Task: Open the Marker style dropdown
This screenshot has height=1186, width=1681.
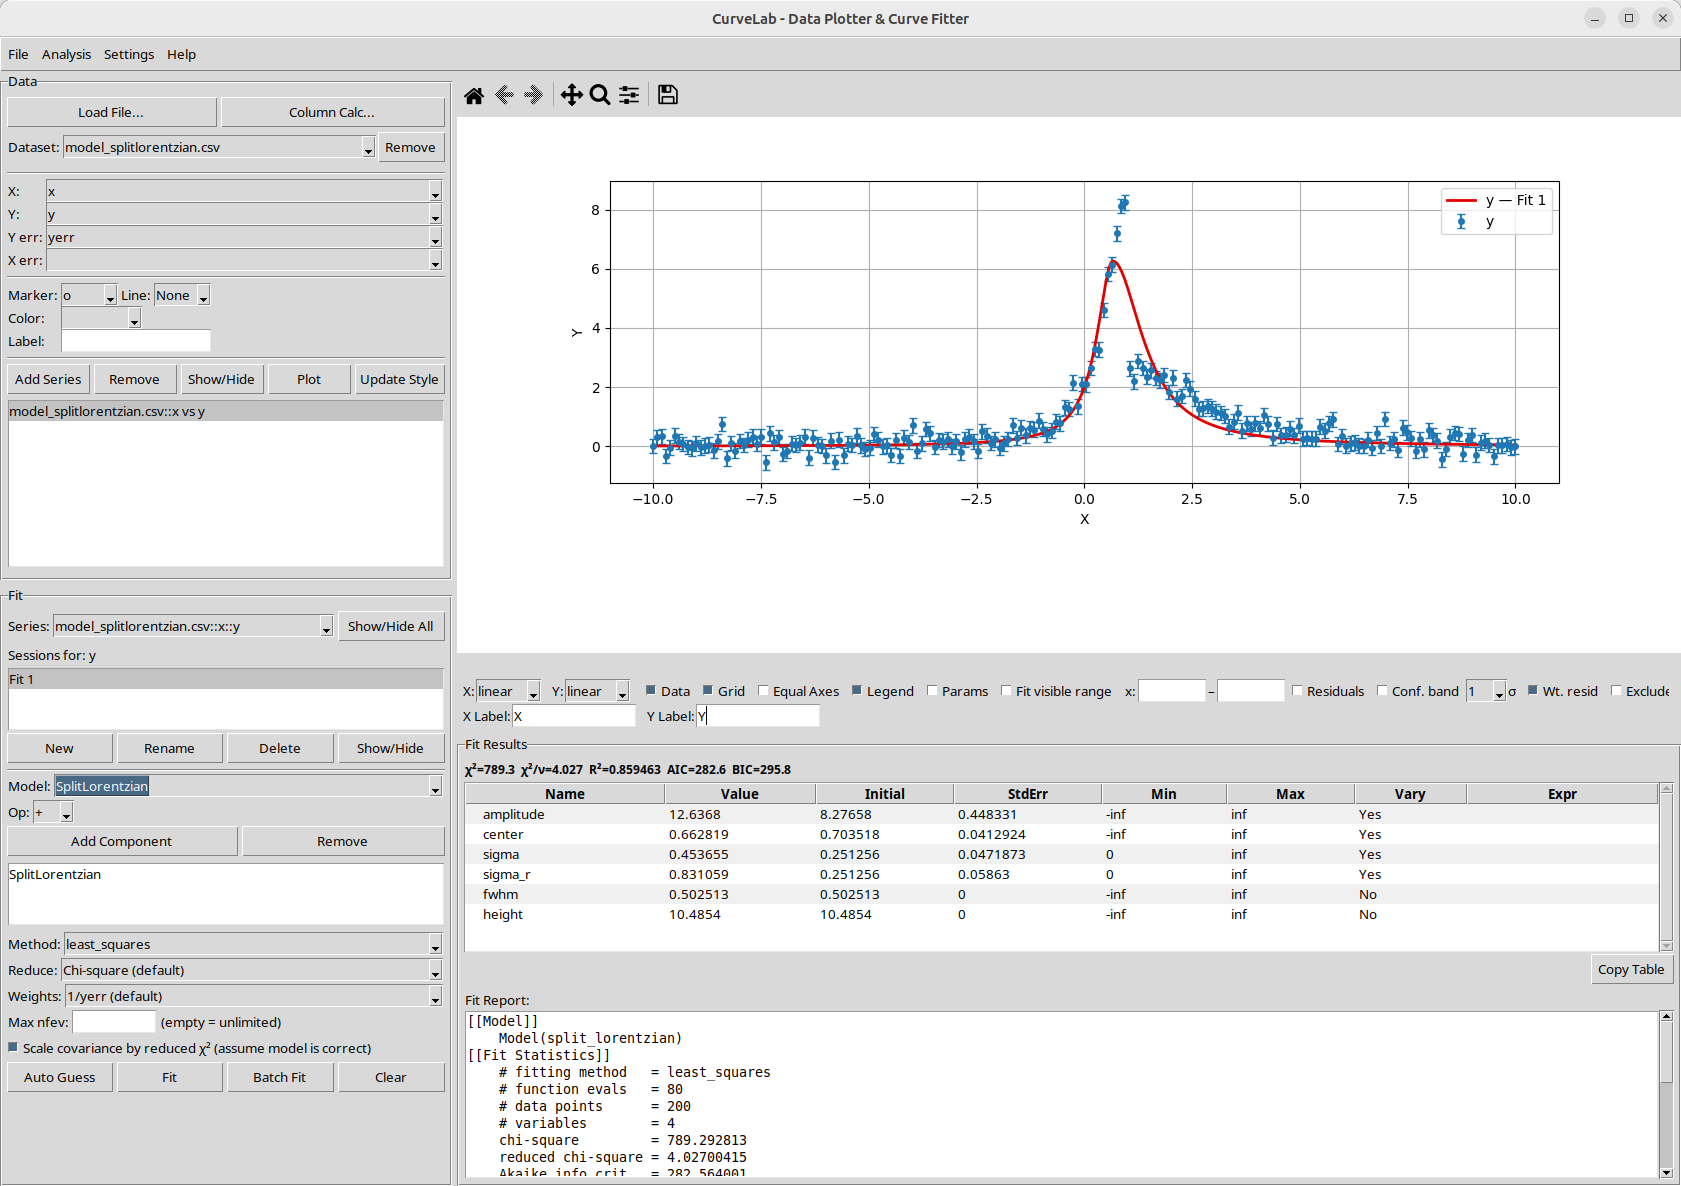Action: pyautogui.click(x=110, y=296)
